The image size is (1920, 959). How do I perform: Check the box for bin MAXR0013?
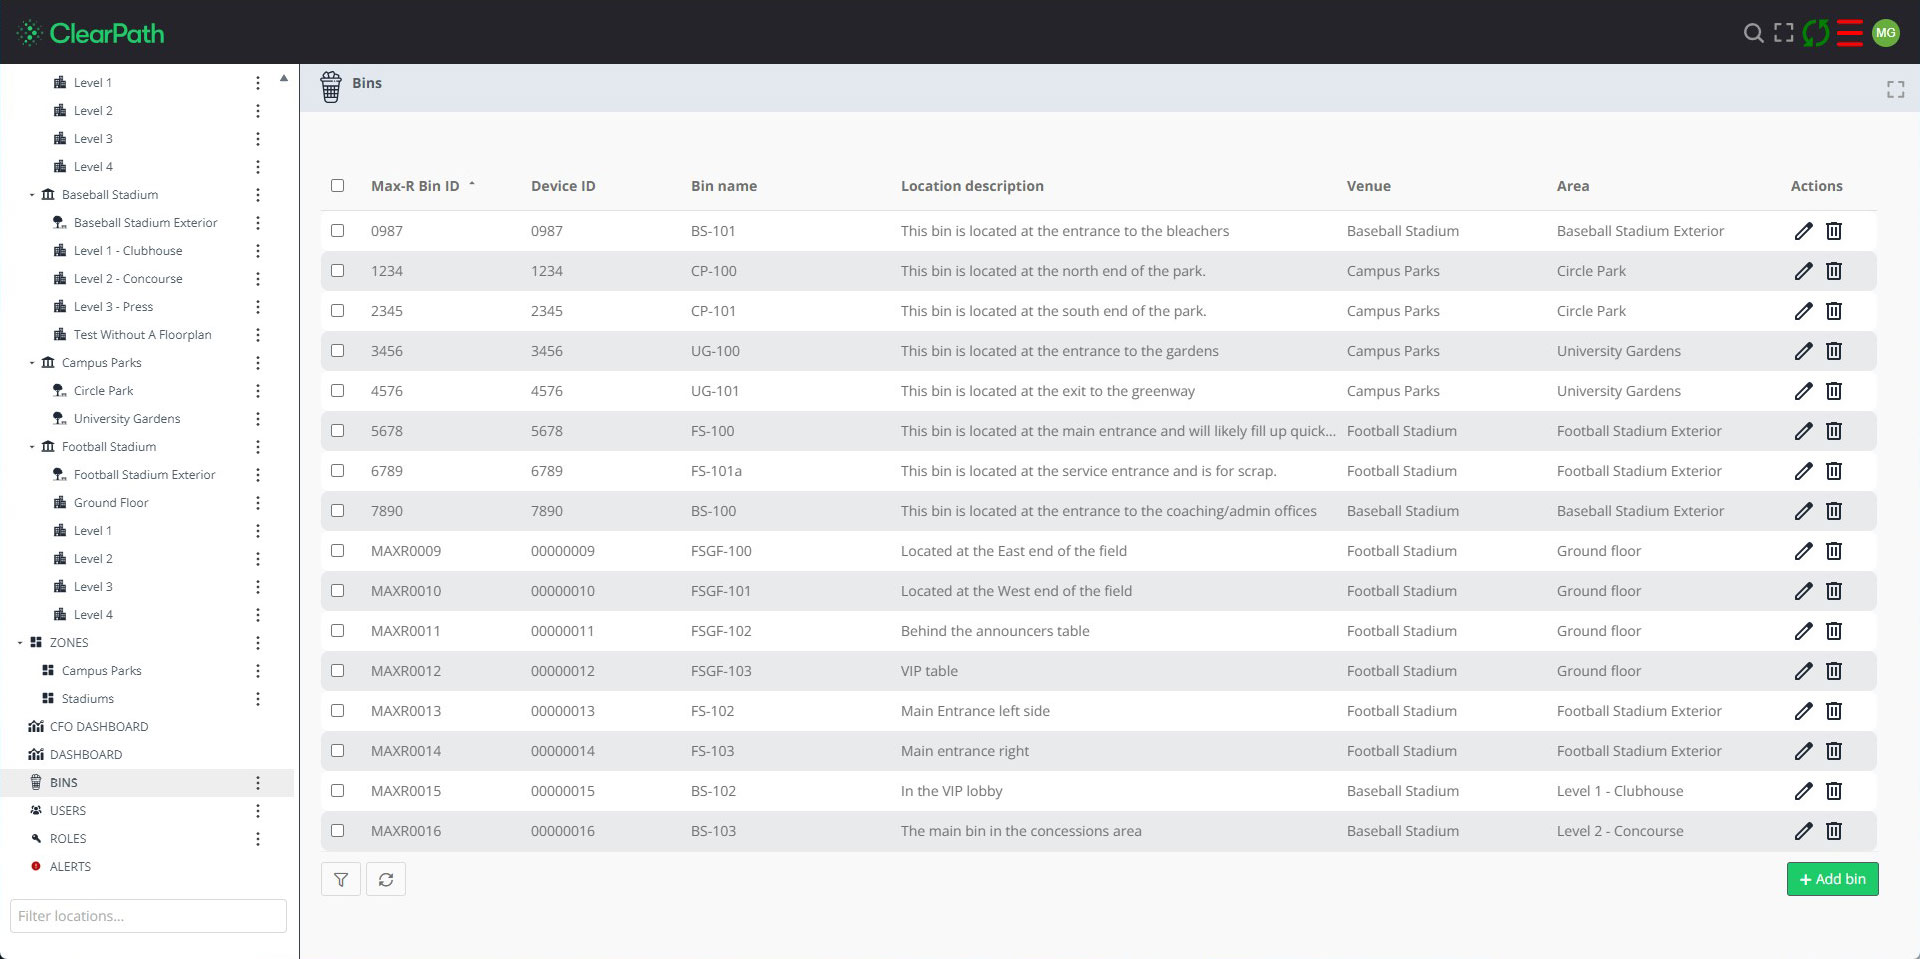(x=337, y=710)
